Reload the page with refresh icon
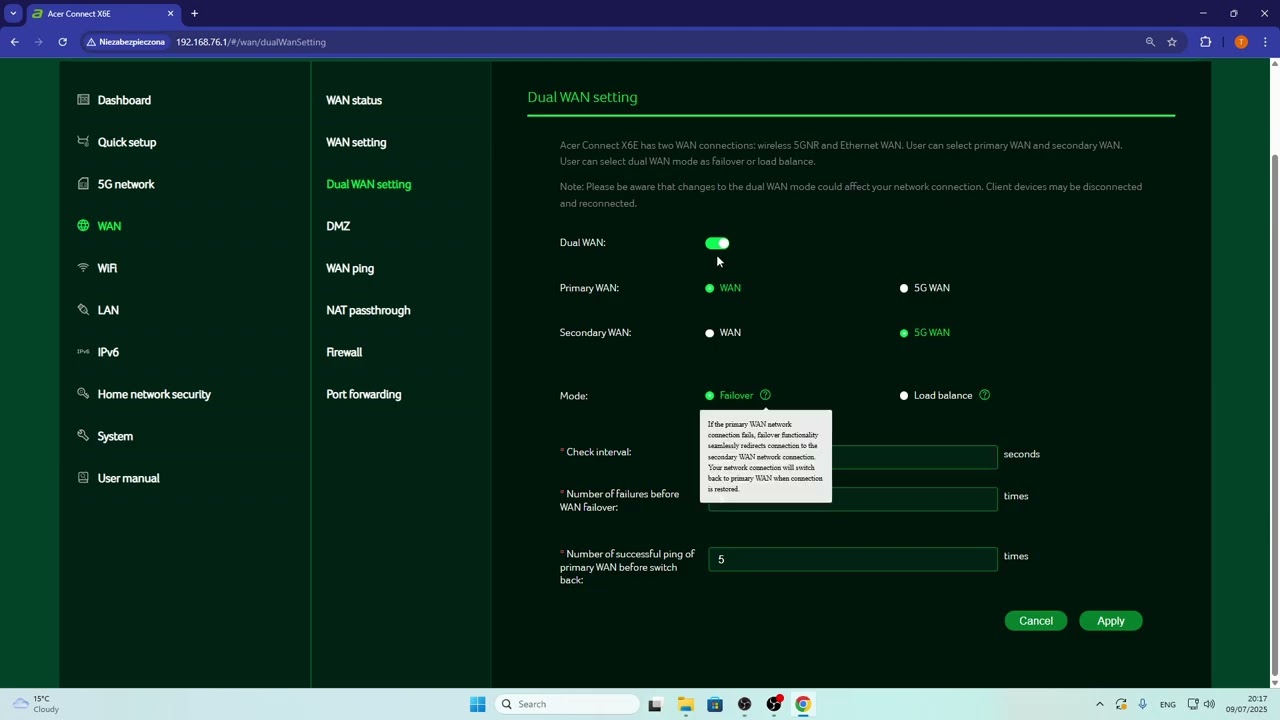This screenshot has height=720, width=1280. tap(62, 42)
